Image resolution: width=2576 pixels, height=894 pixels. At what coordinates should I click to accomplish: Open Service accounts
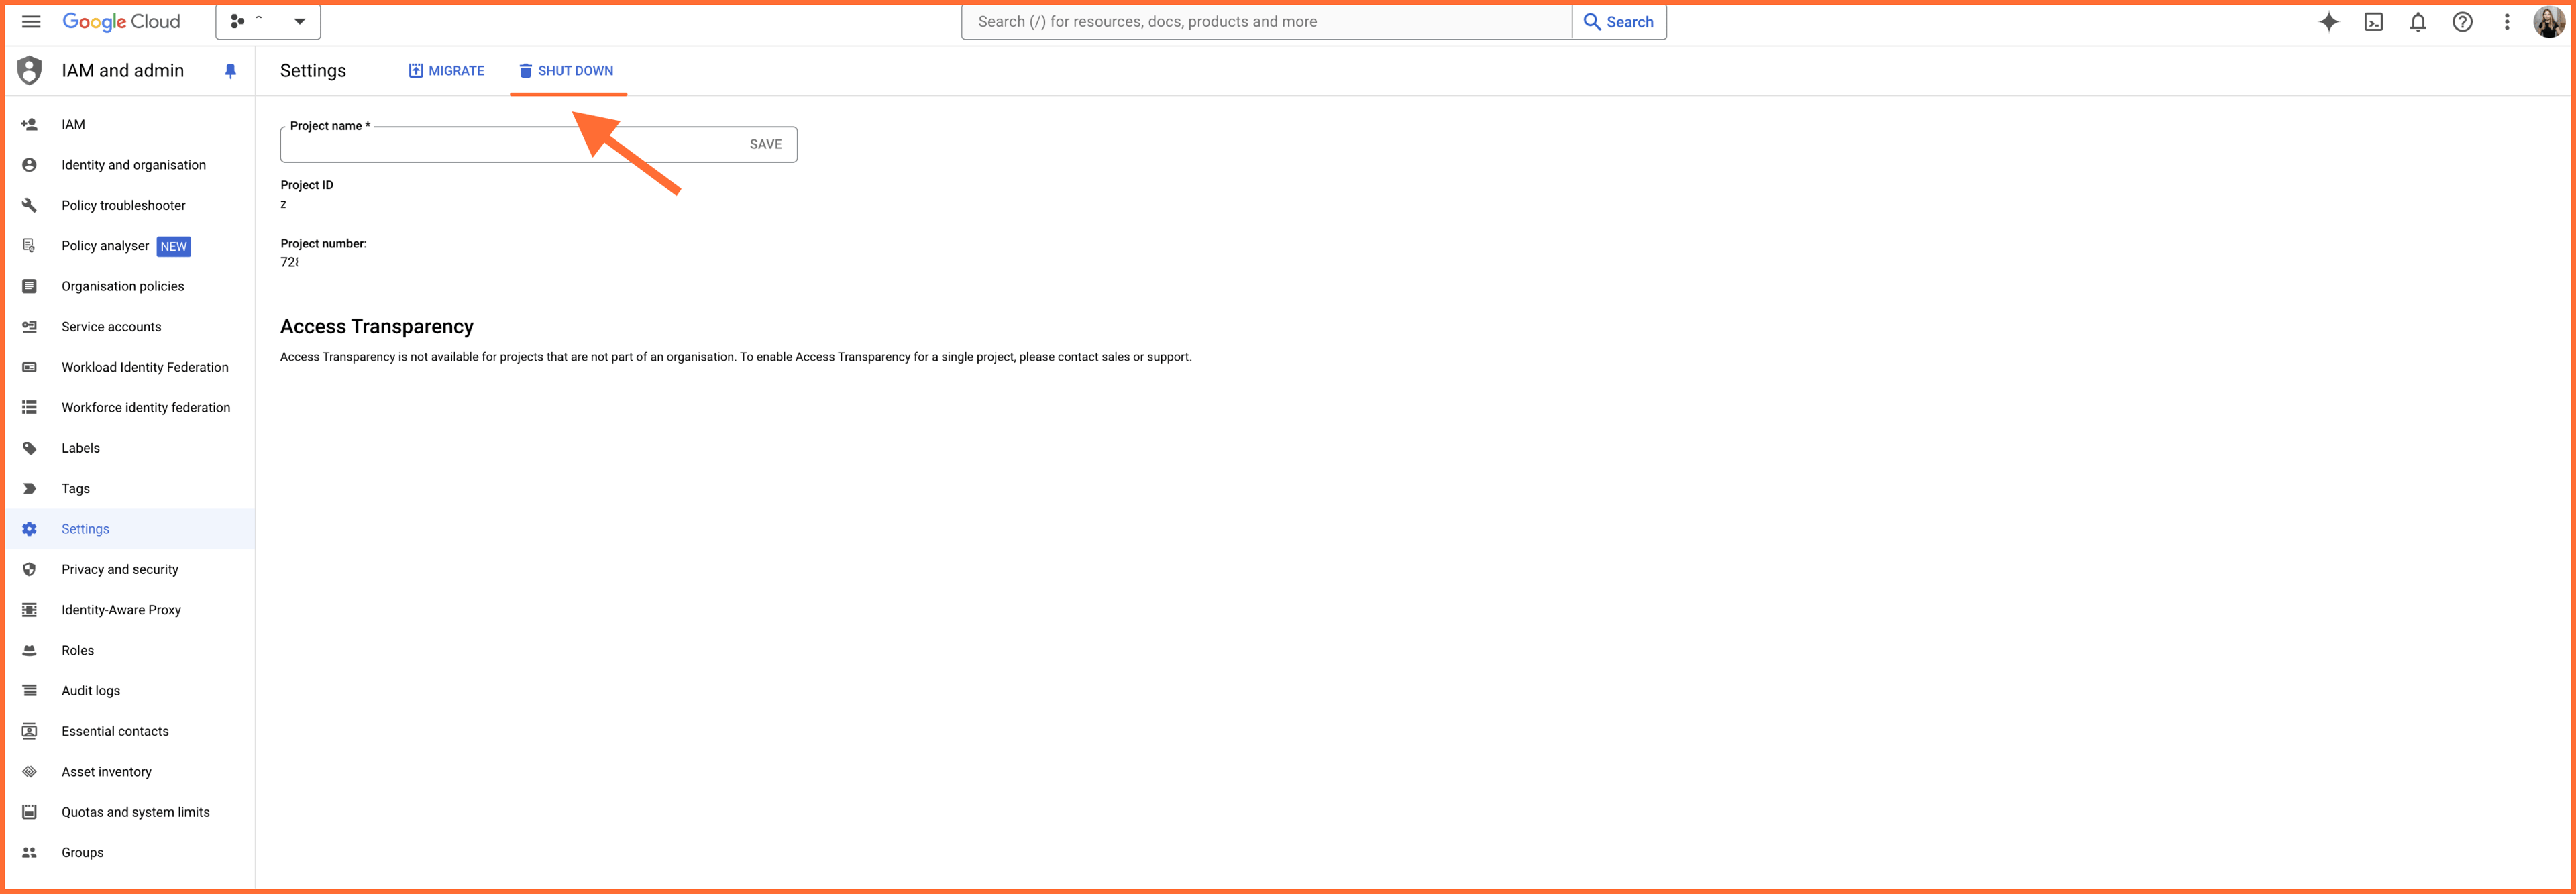130,327
